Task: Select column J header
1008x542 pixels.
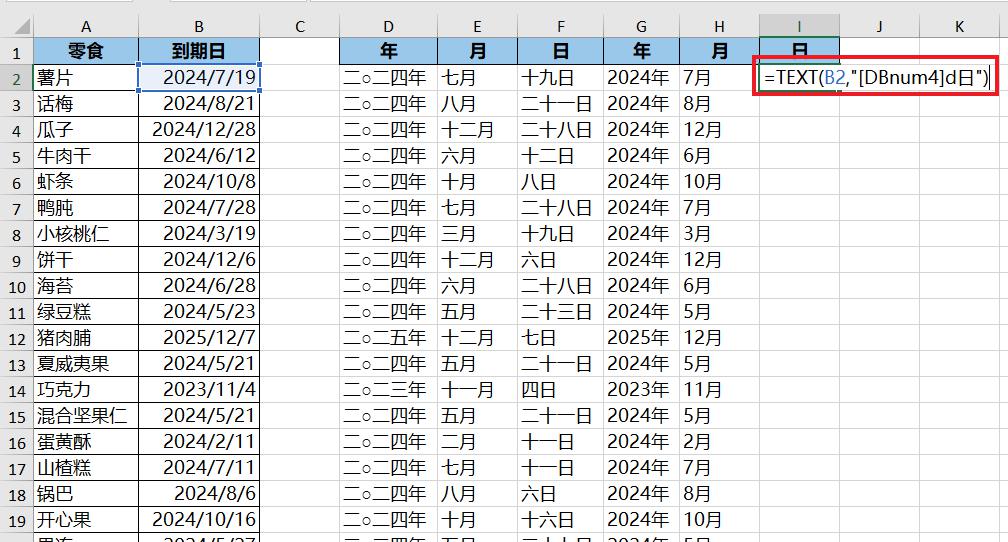Action: coord(879,26)
